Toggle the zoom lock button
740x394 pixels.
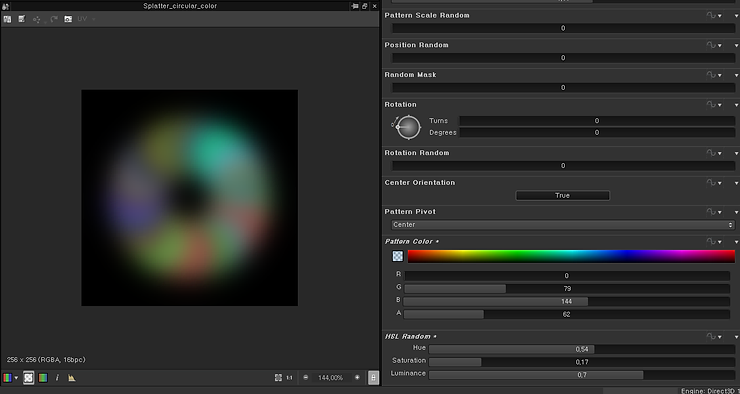(373, 377)
